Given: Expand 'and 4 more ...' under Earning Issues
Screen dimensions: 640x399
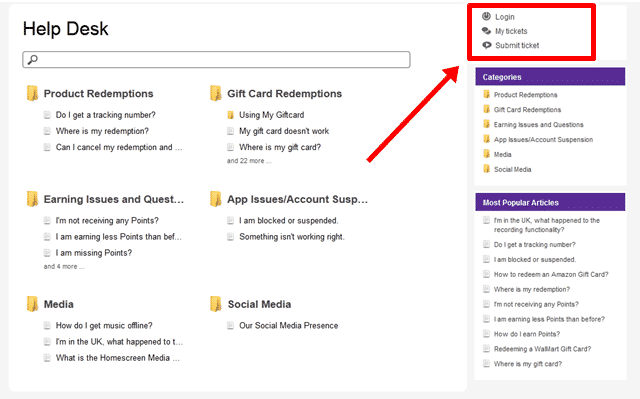Looking at the screenshot, I should (x=64, y=266).
